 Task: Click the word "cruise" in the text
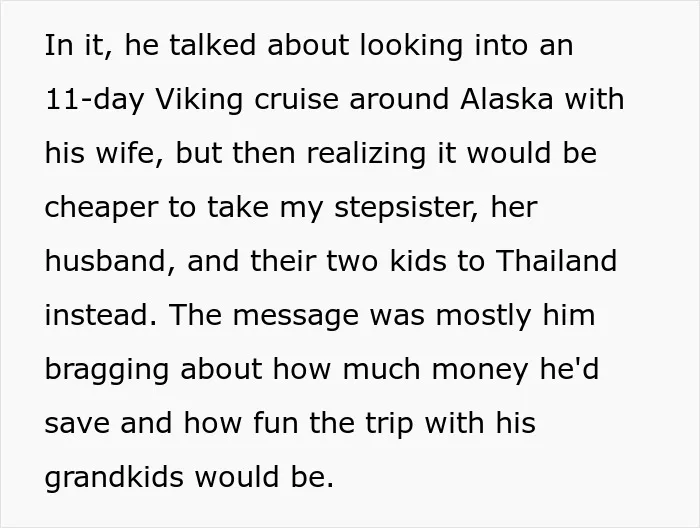pos(296,99)
